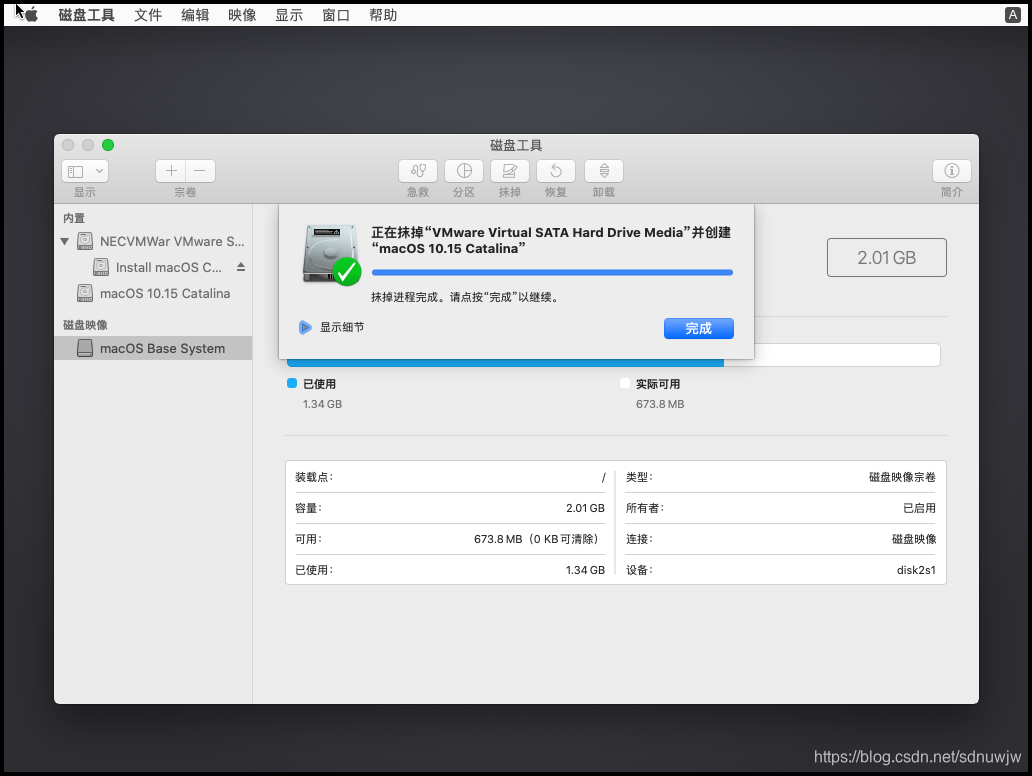Open the 映像 menu
Viewport: 1032px width, 776px height.
tap(242, 15)
